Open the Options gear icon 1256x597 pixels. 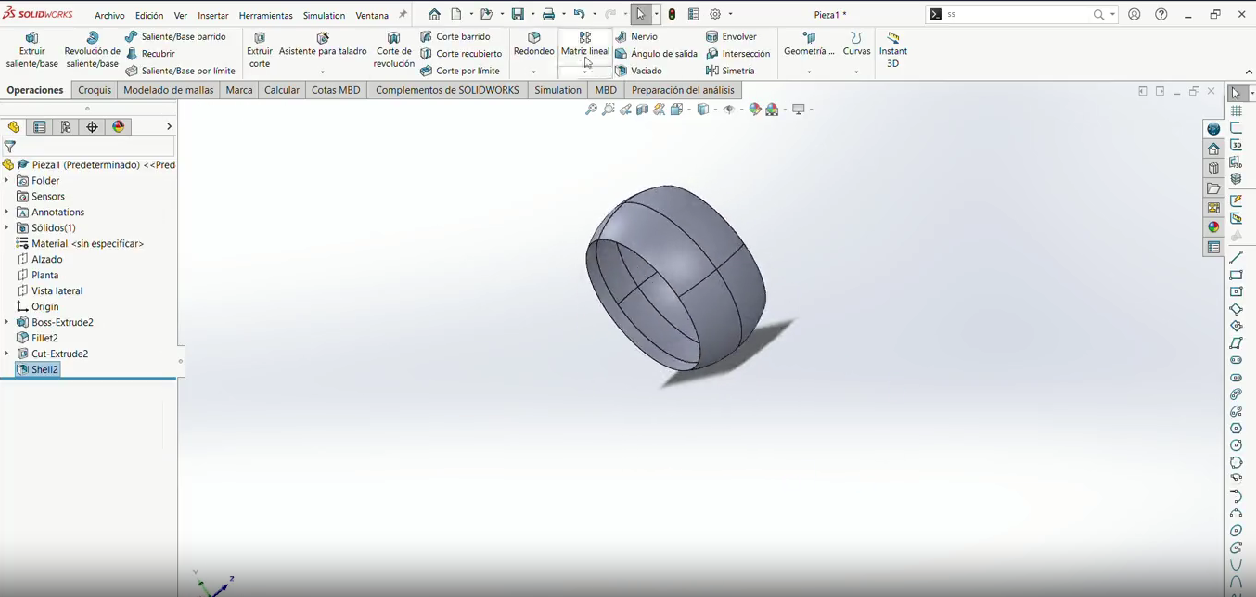click(x=716, y=15)
